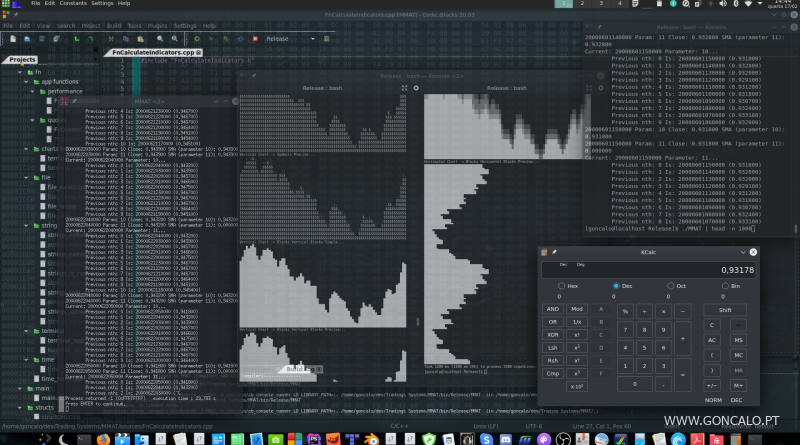The image size is (800, 445).
Task: Click the pin icon in KCalc title bar
Action: [553, 254]
